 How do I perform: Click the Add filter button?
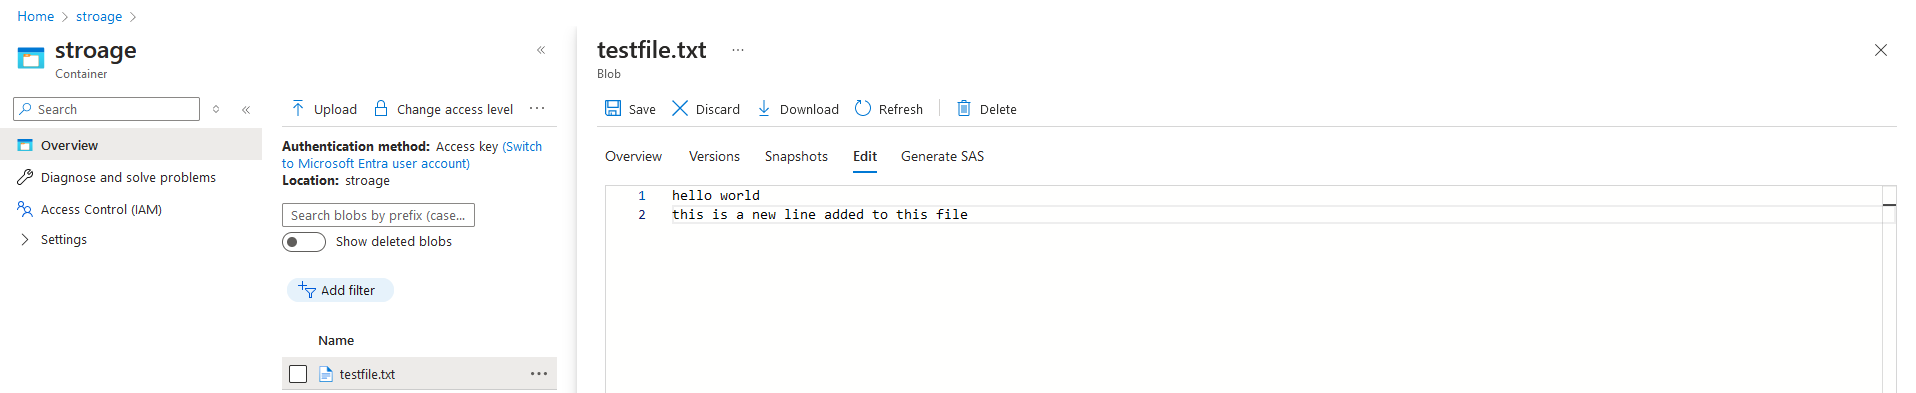click(340, 290)
